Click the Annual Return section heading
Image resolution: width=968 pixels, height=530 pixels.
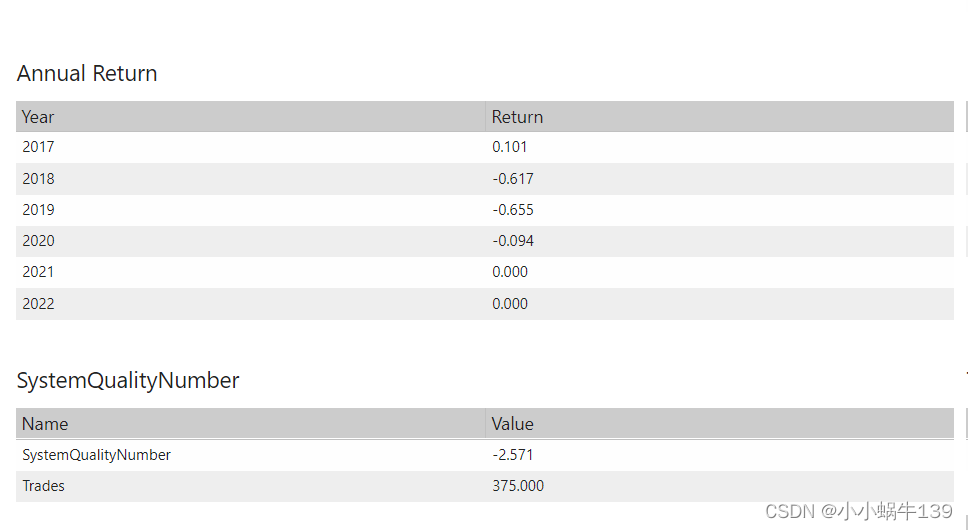87,74
